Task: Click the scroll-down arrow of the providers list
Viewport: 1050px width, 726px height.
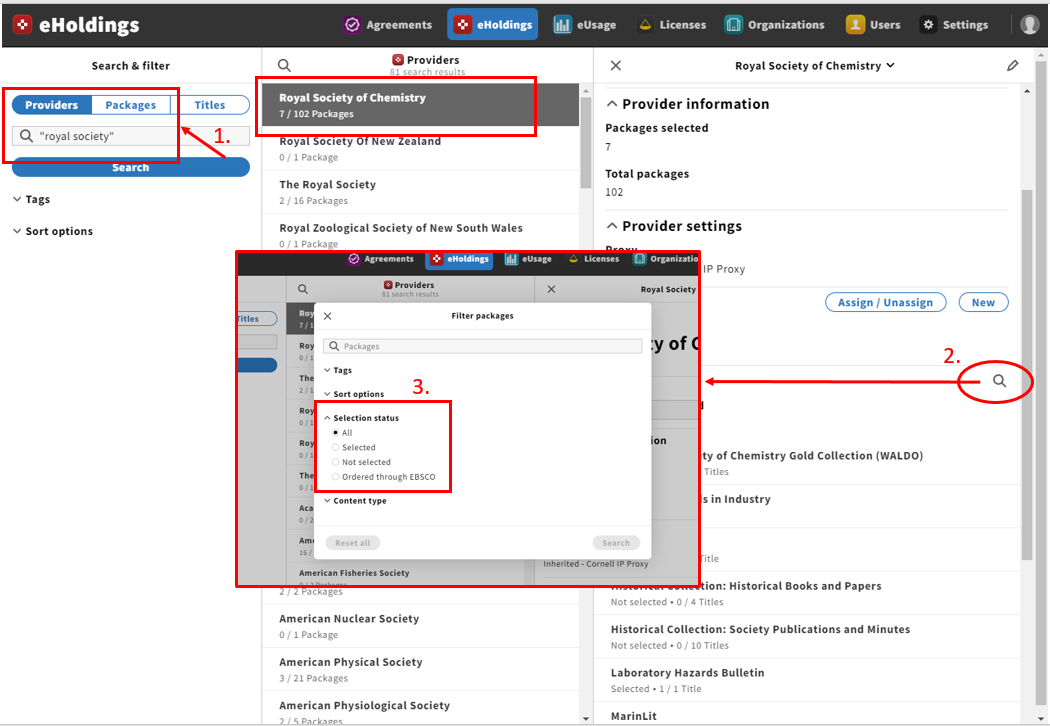Action: click(x=586, y=718)
